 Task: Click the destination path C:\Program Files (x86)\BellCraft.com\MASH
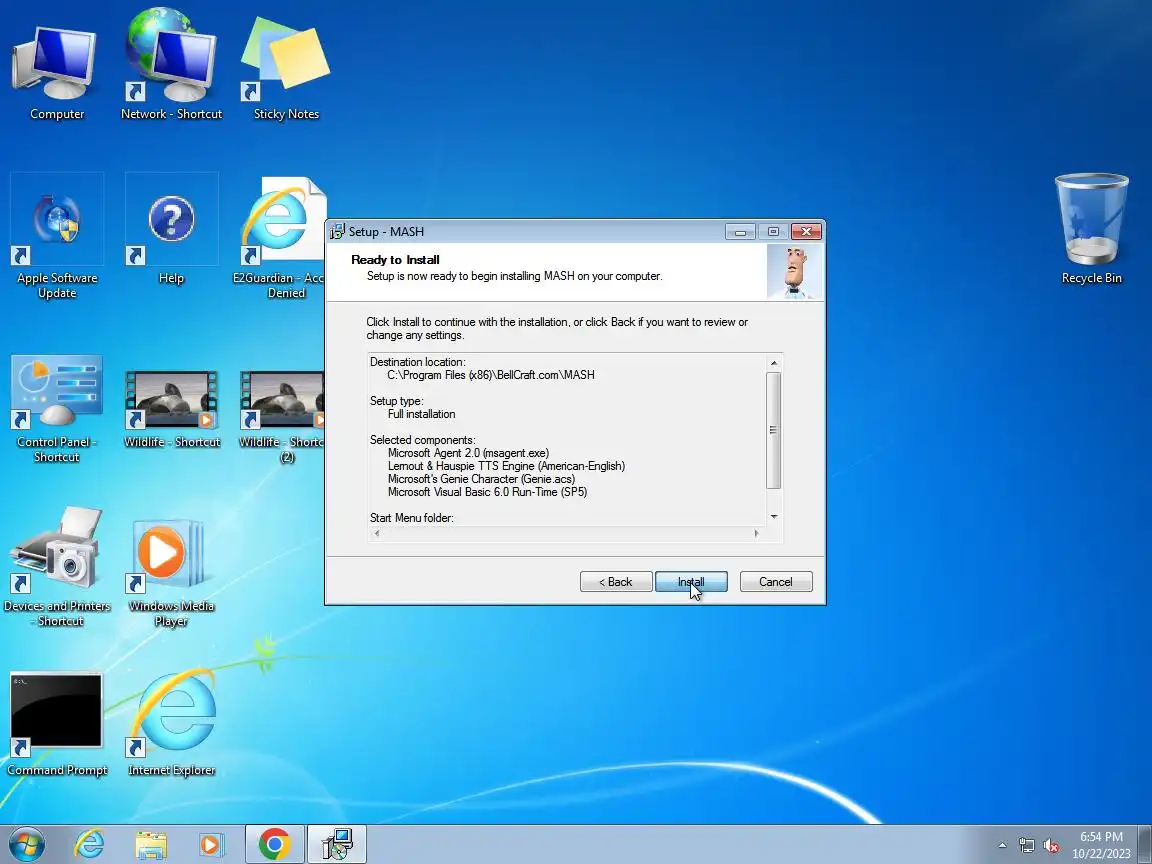(491, 375)
